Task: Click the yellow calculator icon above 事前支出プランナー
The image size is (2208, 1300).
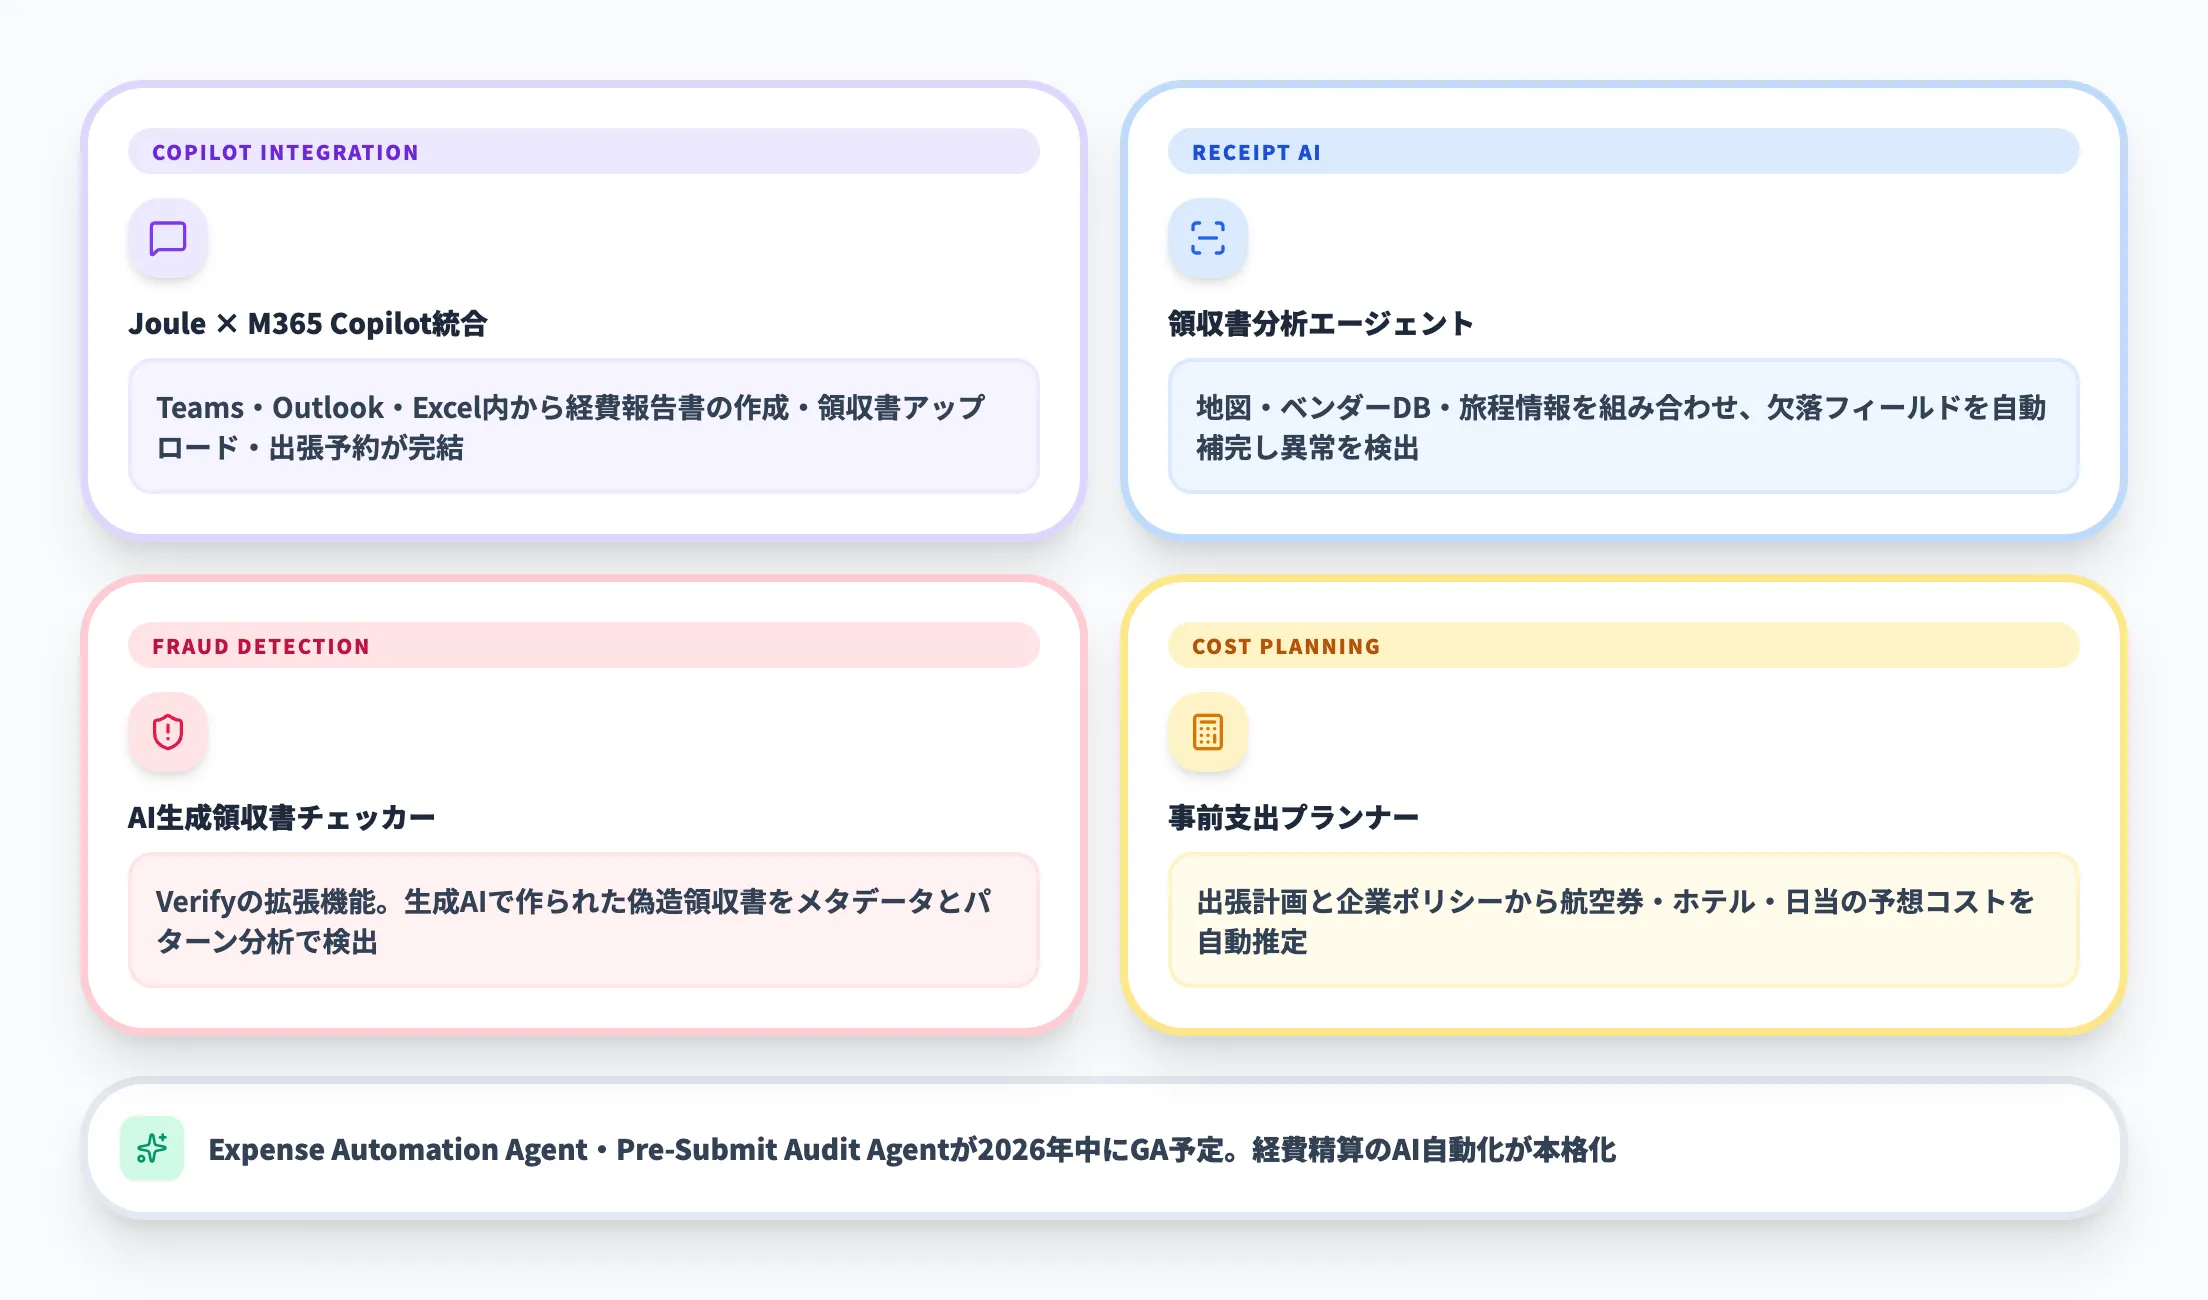Action: [x=1207, y=733]
